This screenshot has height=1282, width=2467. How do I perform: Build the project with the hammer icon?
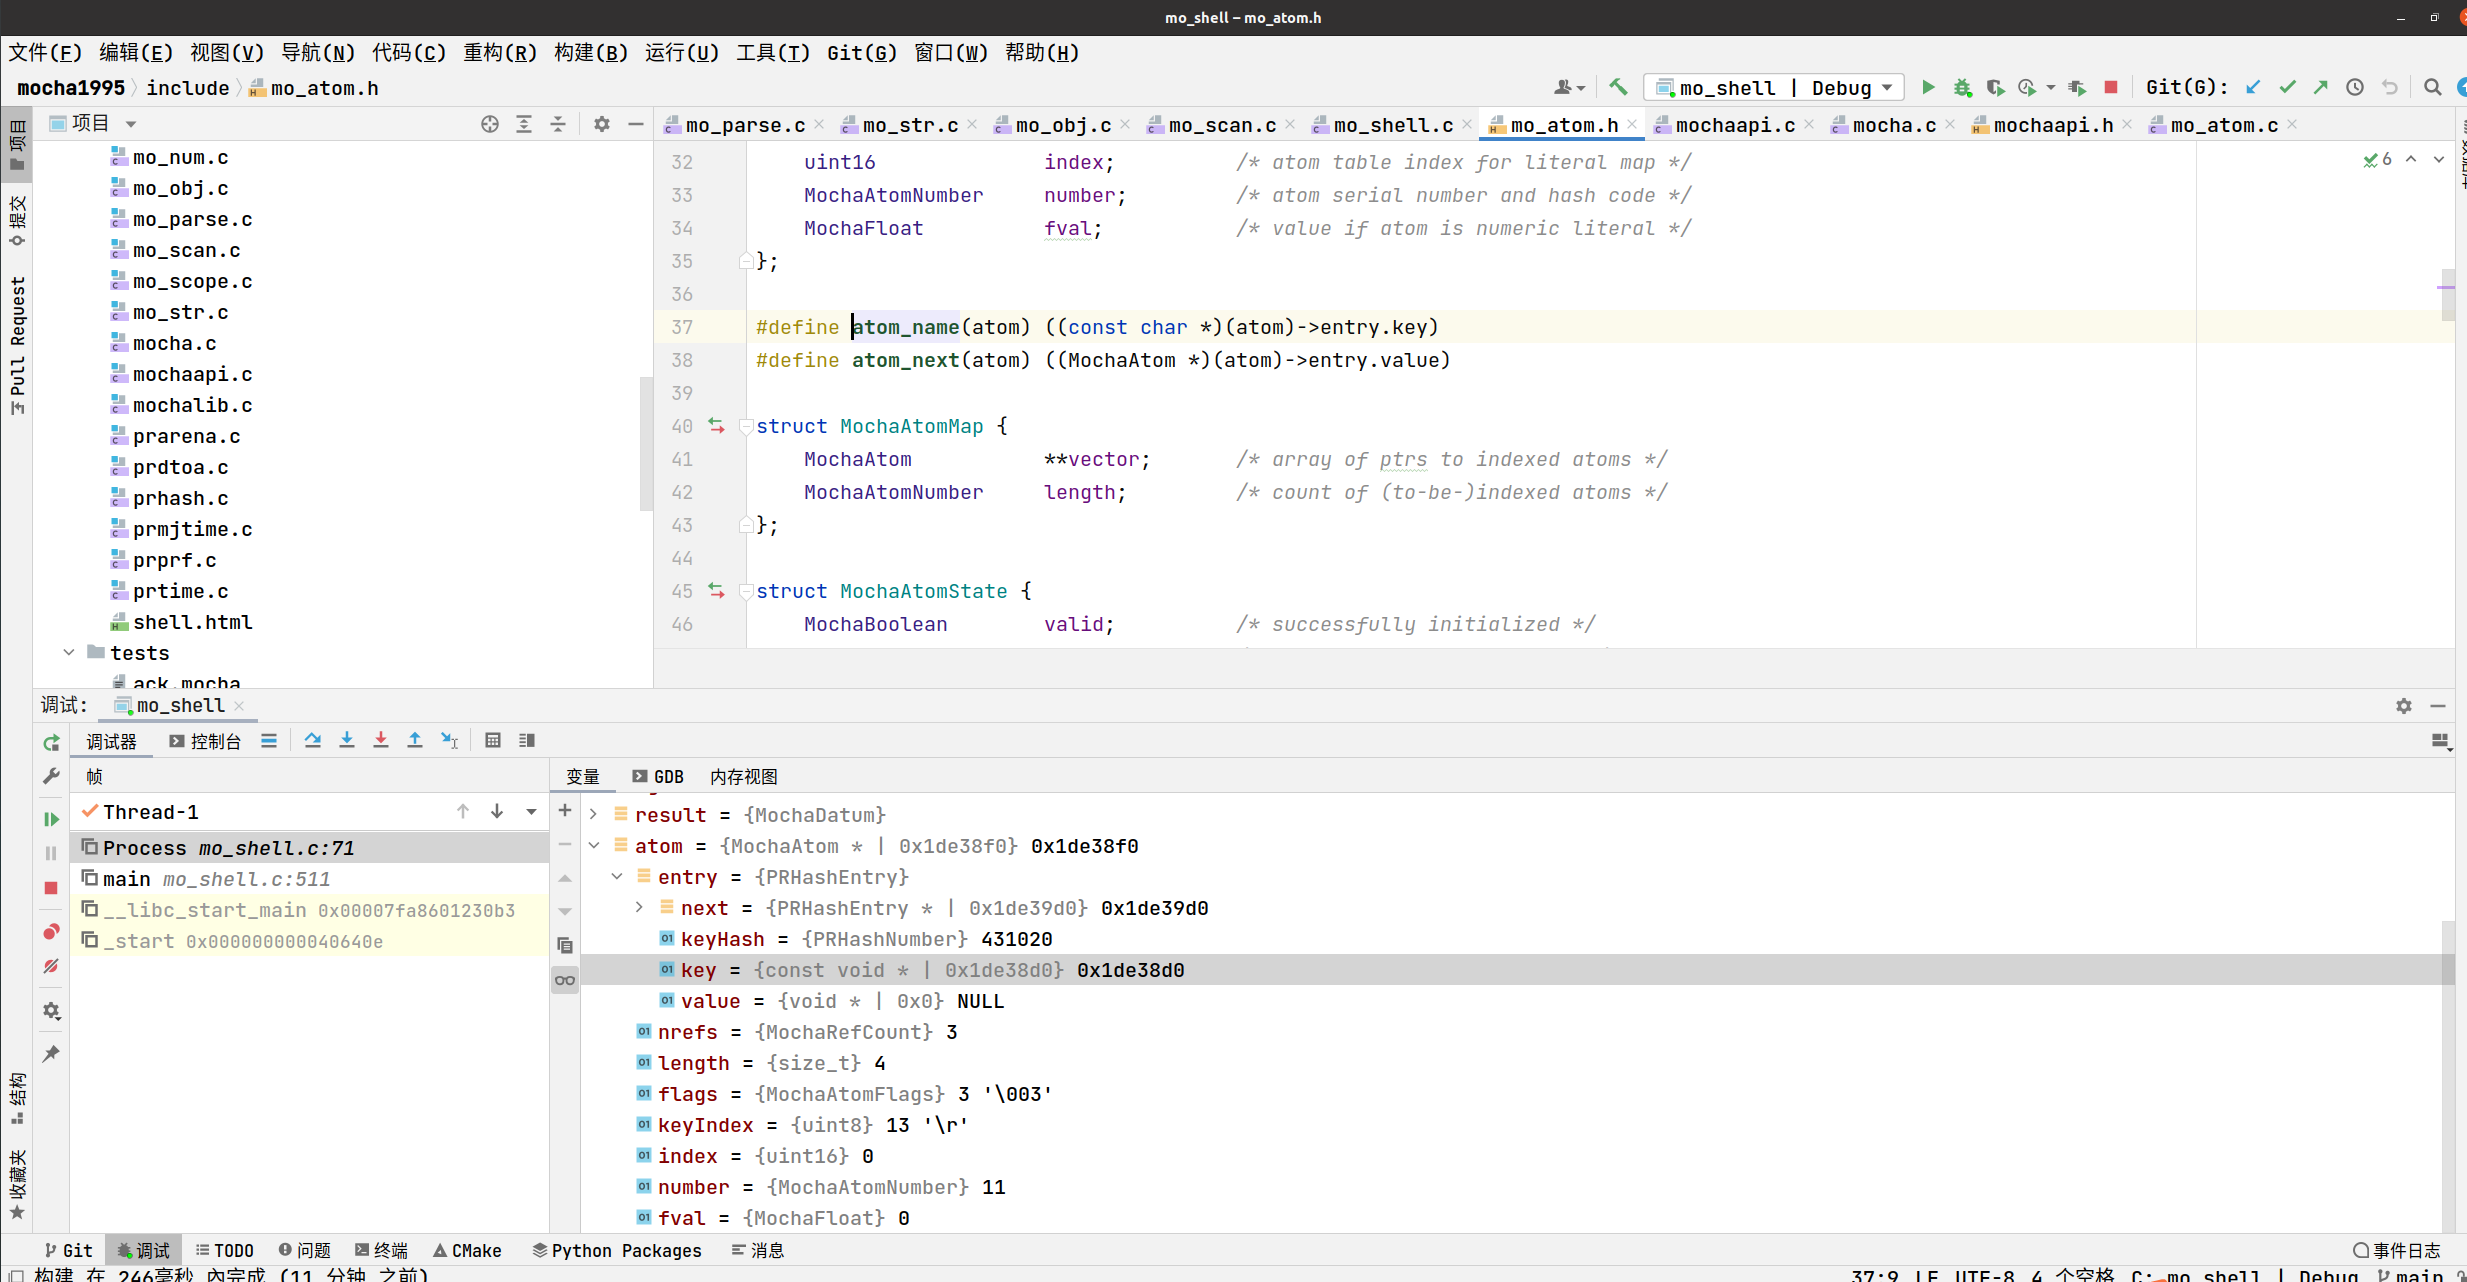[x=1618, y=87]
